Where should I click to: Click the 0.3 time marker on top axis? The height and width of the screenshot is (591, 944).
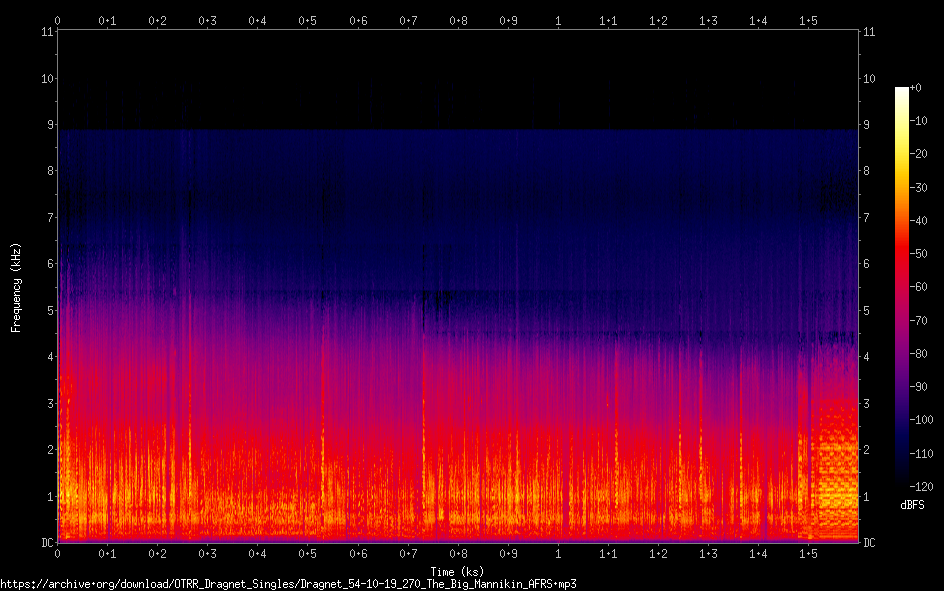click(207, 20)
